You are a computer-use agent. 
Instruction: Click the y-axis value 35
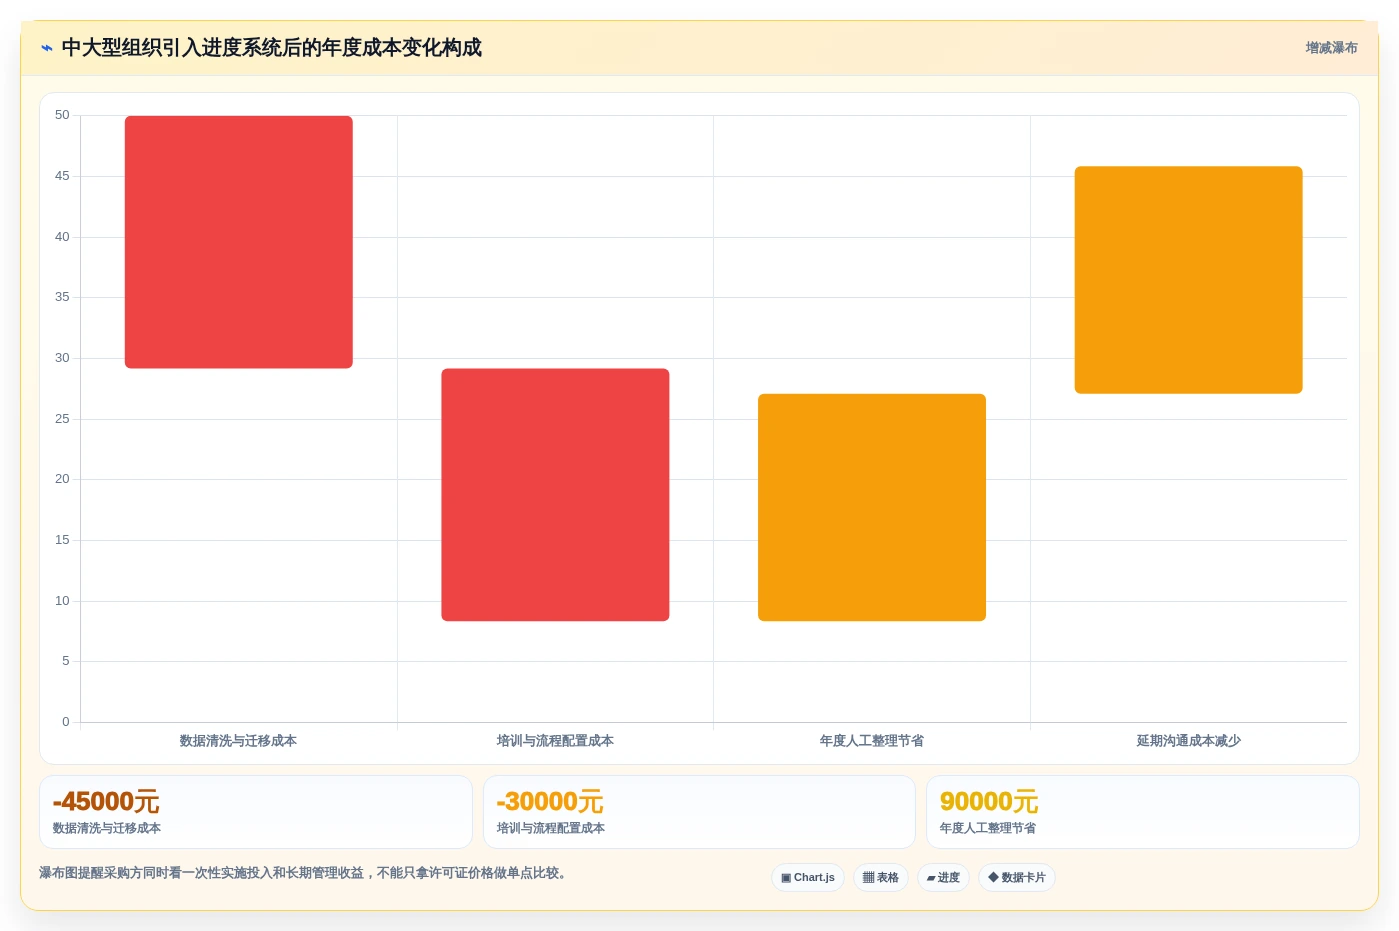(62, 297)
